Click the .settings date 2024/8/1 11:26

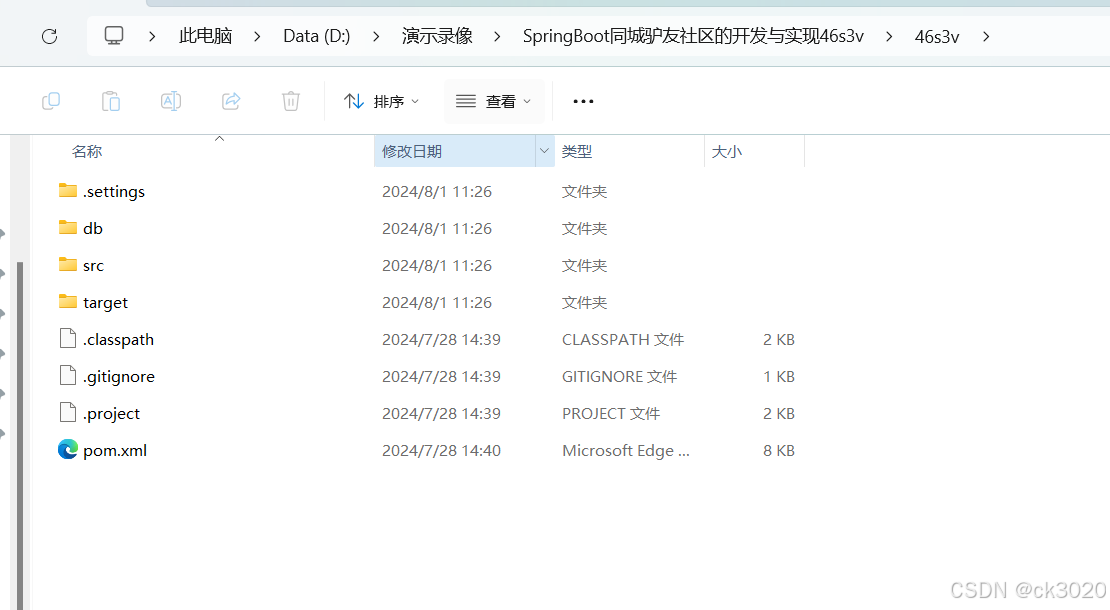click(x=437, y=192)
